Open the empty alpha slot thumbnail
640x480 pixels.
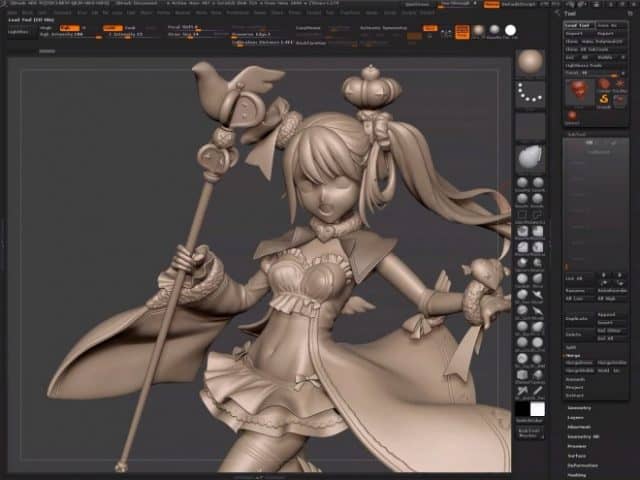(530, 127)
